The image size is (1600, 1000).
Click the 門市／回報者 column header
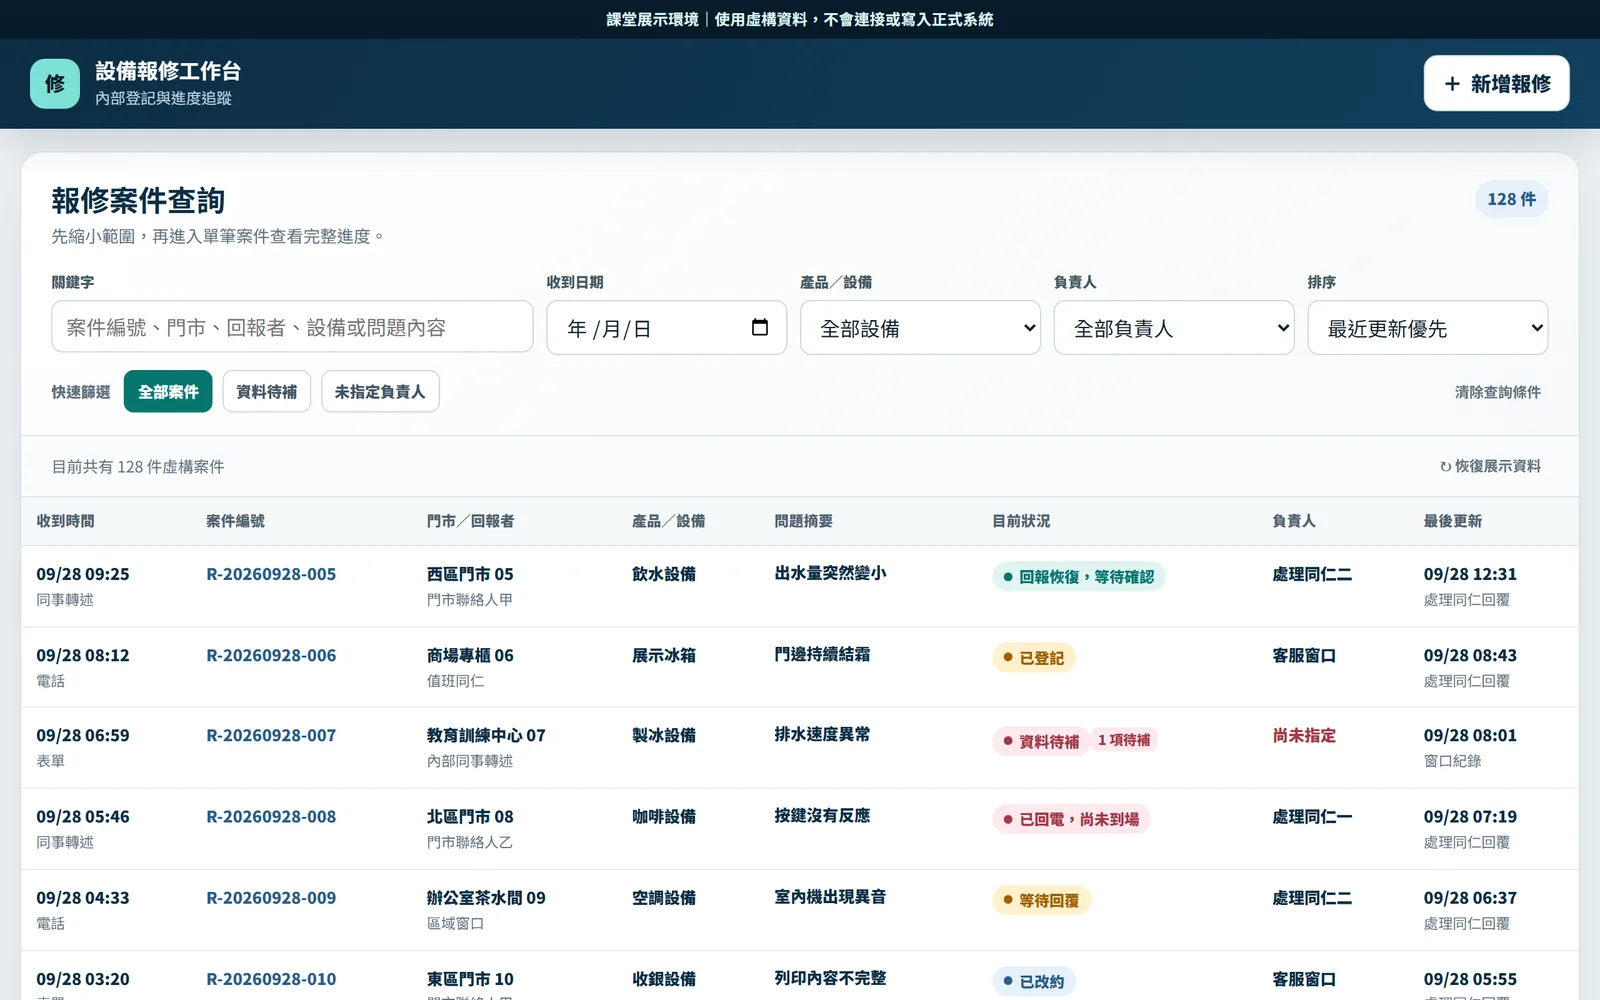(x=470, y=521)
